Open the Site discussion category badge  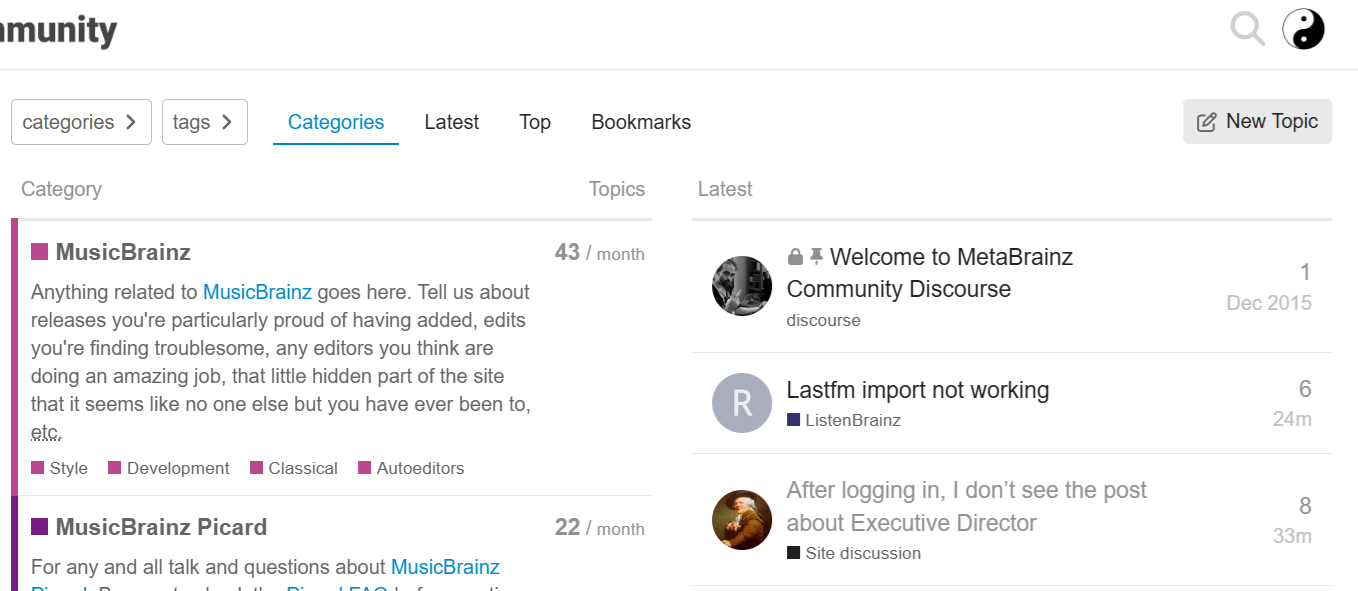[x=862, y=553]
